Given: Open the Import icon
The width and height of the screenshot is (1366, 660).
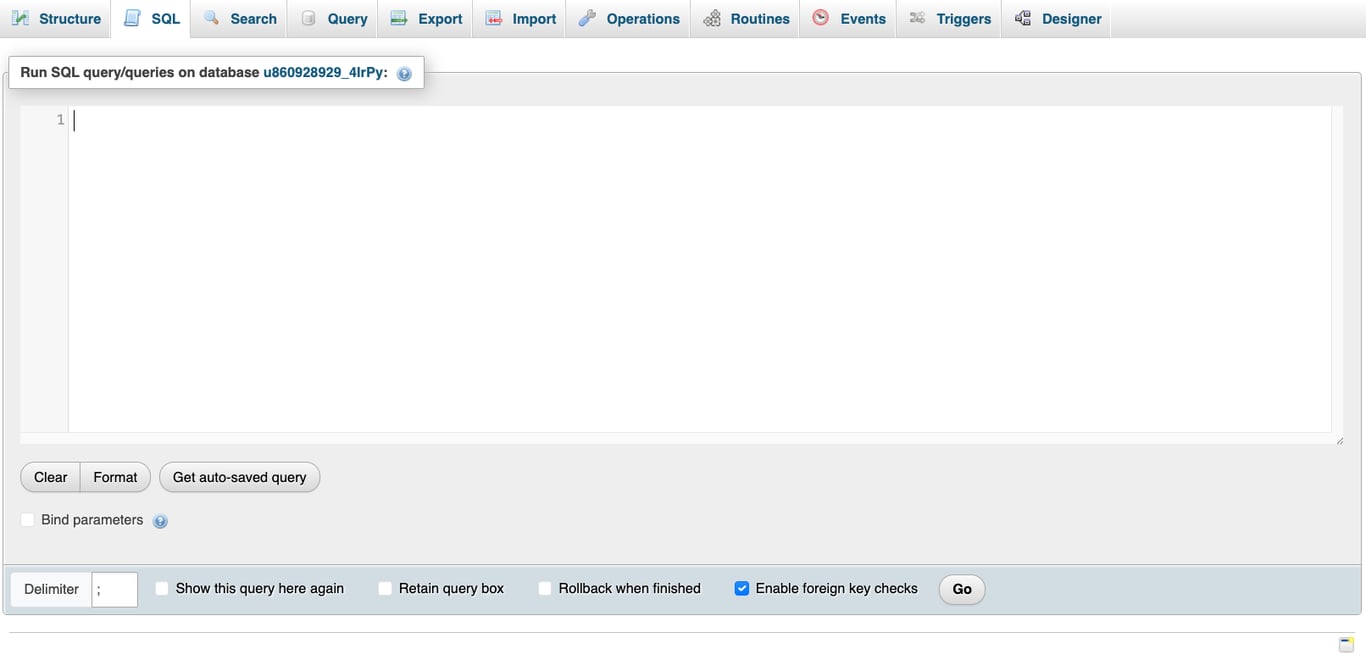Looking at the screenshot, I should point(493,18).
